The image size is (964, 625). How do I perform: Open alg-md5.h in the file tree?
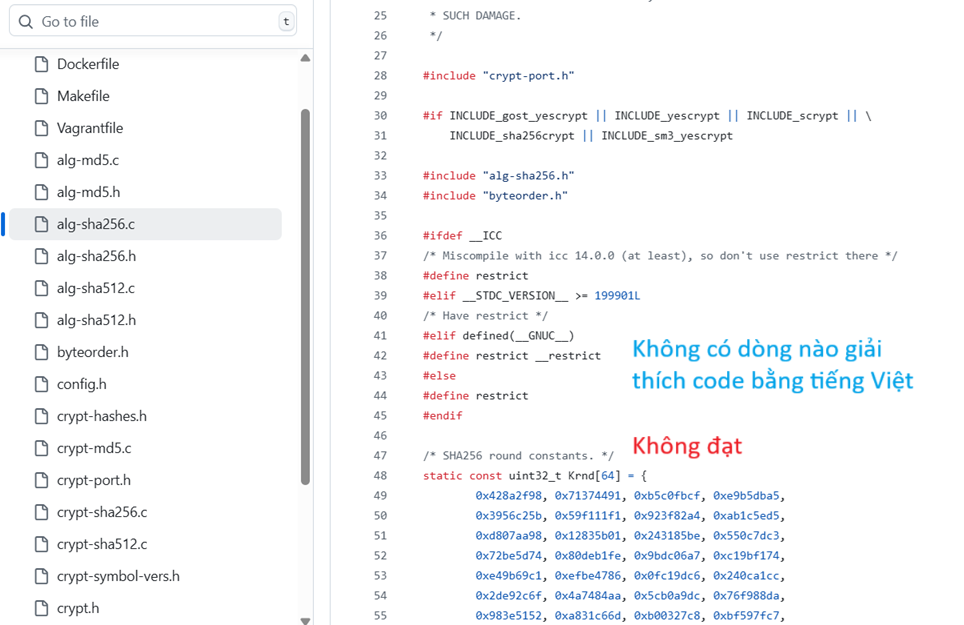89,192
